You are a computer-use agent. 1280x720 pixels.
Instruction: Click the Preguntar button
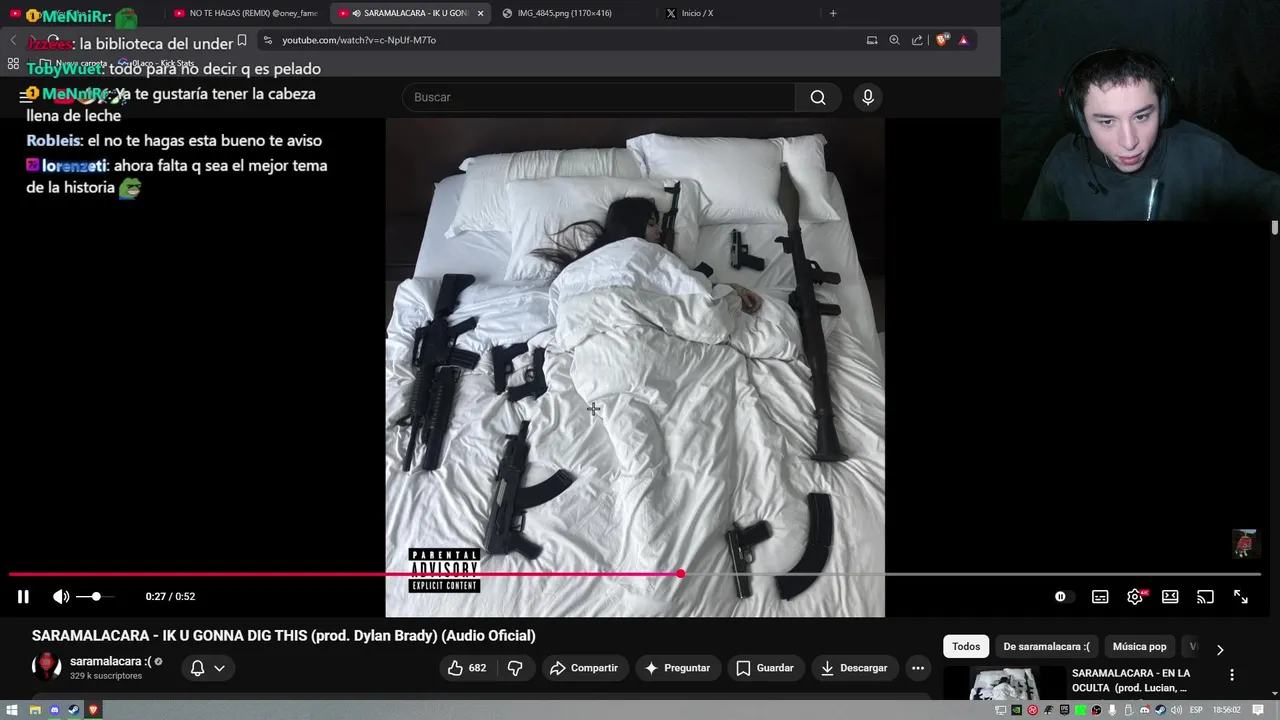click(677, 668)
